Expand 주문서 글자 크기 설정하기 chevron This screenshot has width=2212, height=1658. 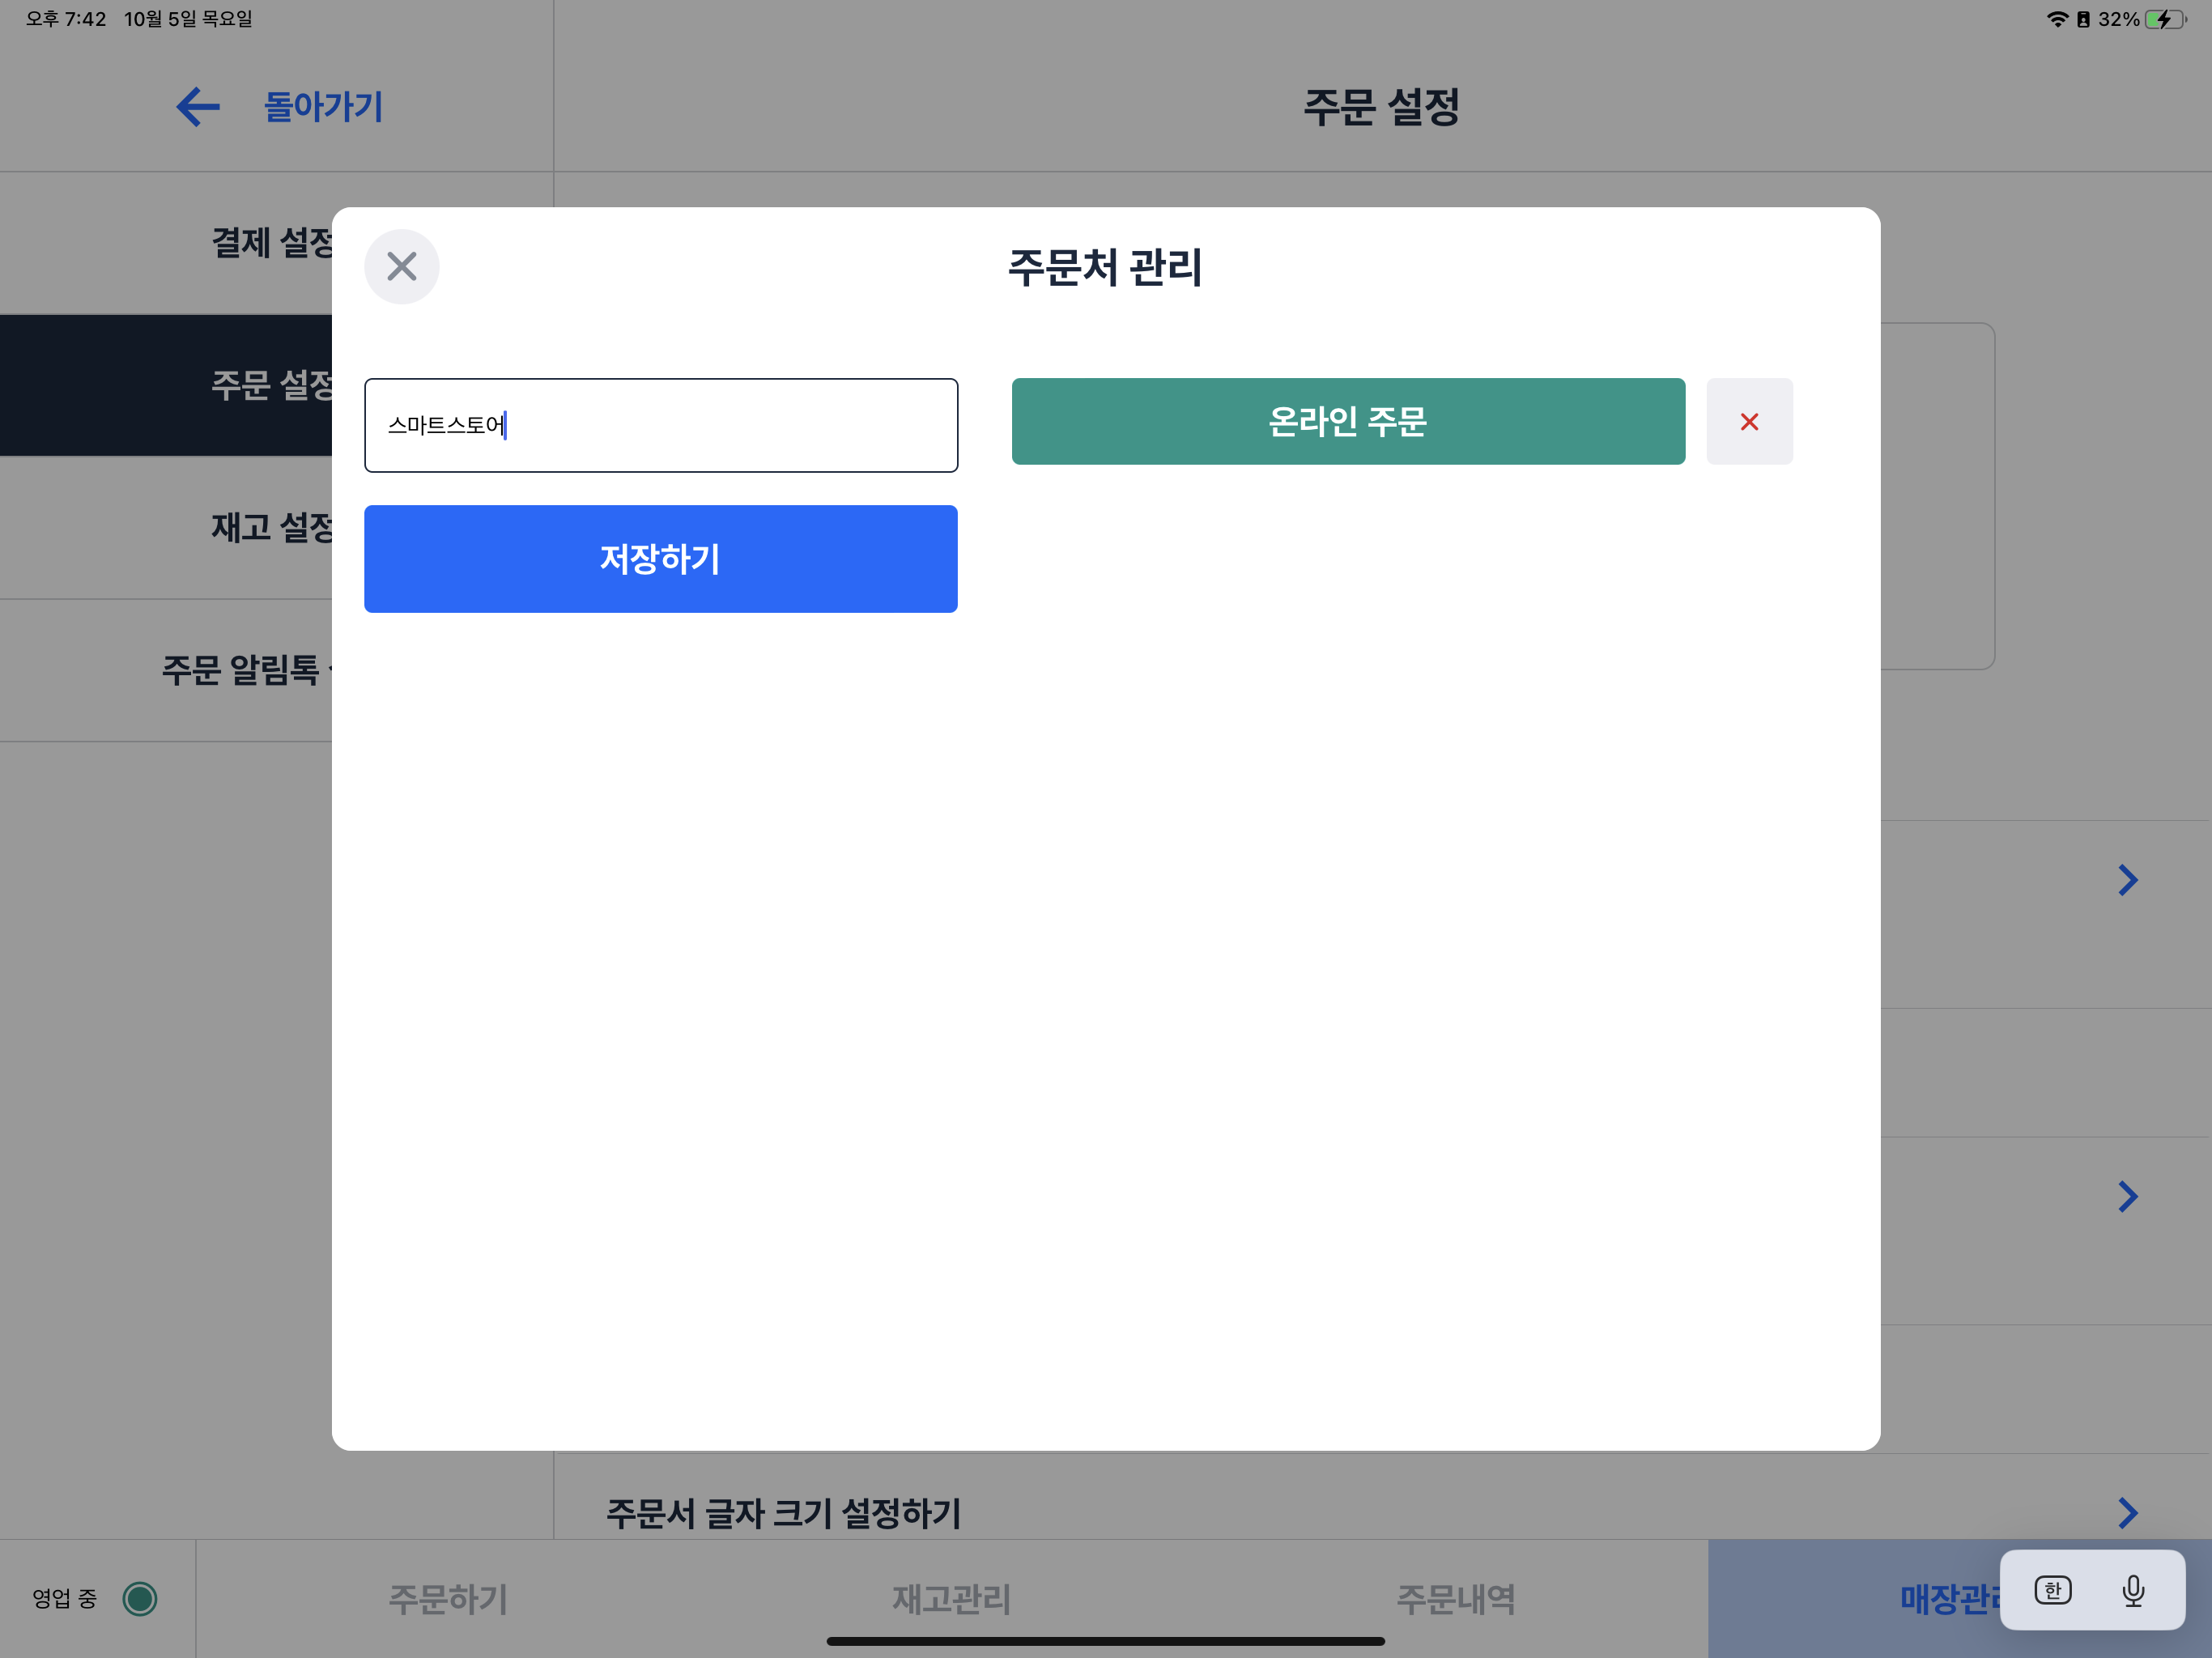[2127, 1512]
